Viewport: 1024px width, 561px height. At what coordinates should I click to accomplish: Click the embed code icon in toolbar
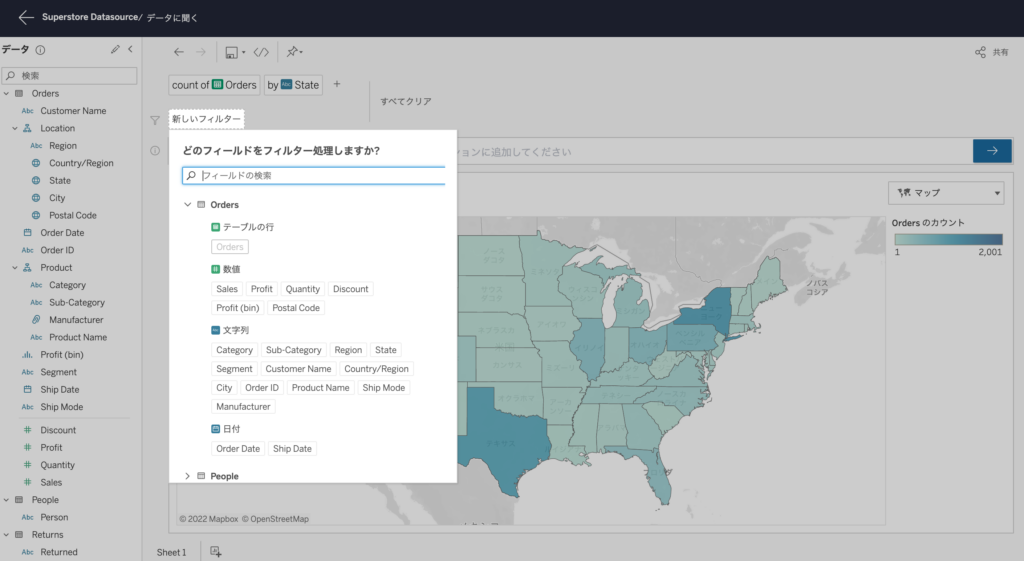point(261,52)
